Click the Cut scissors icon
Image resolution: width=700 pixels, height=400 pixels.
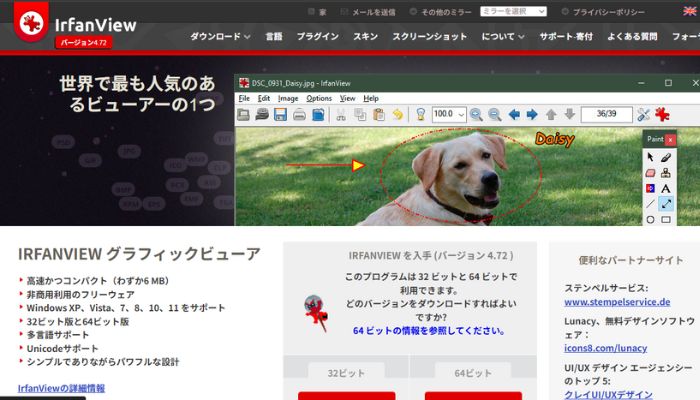(x=341, y=115)
